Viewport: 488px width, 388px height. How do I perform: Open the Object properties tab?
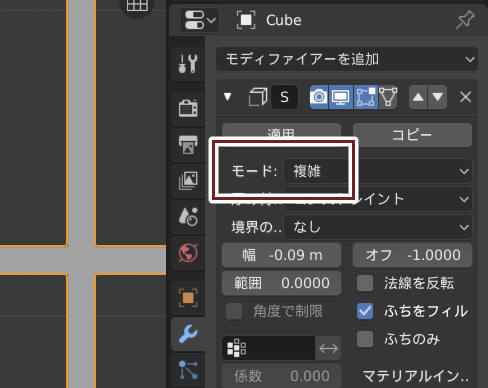pyautogui.click(x=188, y=298)
